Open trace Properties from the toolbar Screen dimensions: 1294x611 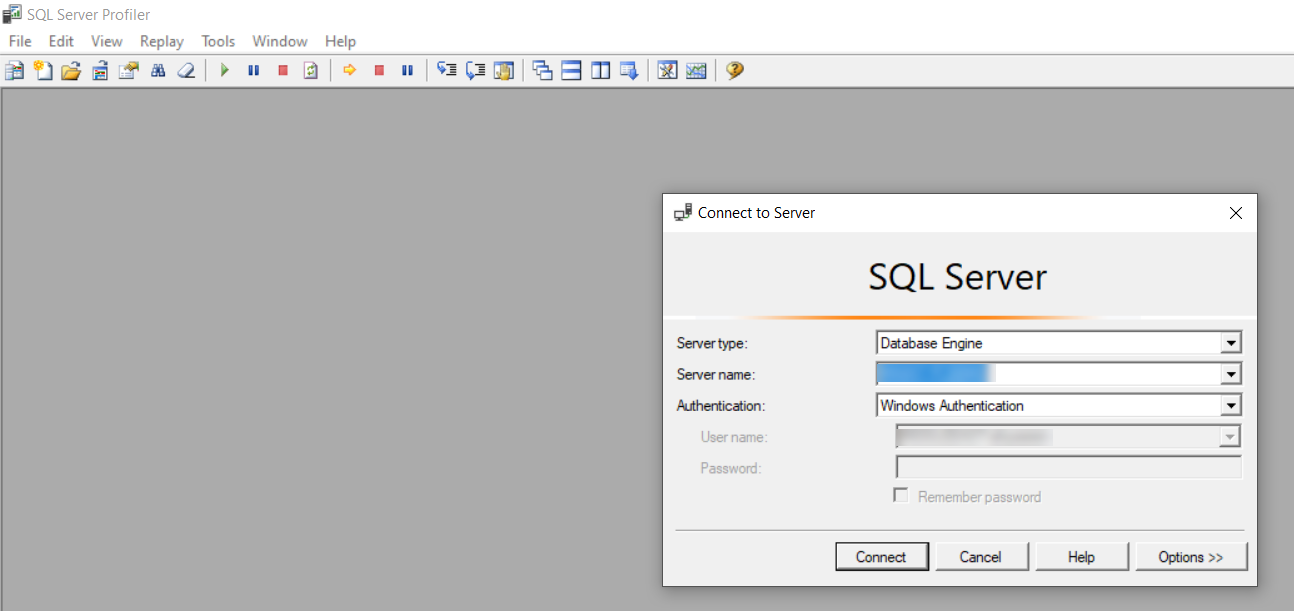click(128, 71)
